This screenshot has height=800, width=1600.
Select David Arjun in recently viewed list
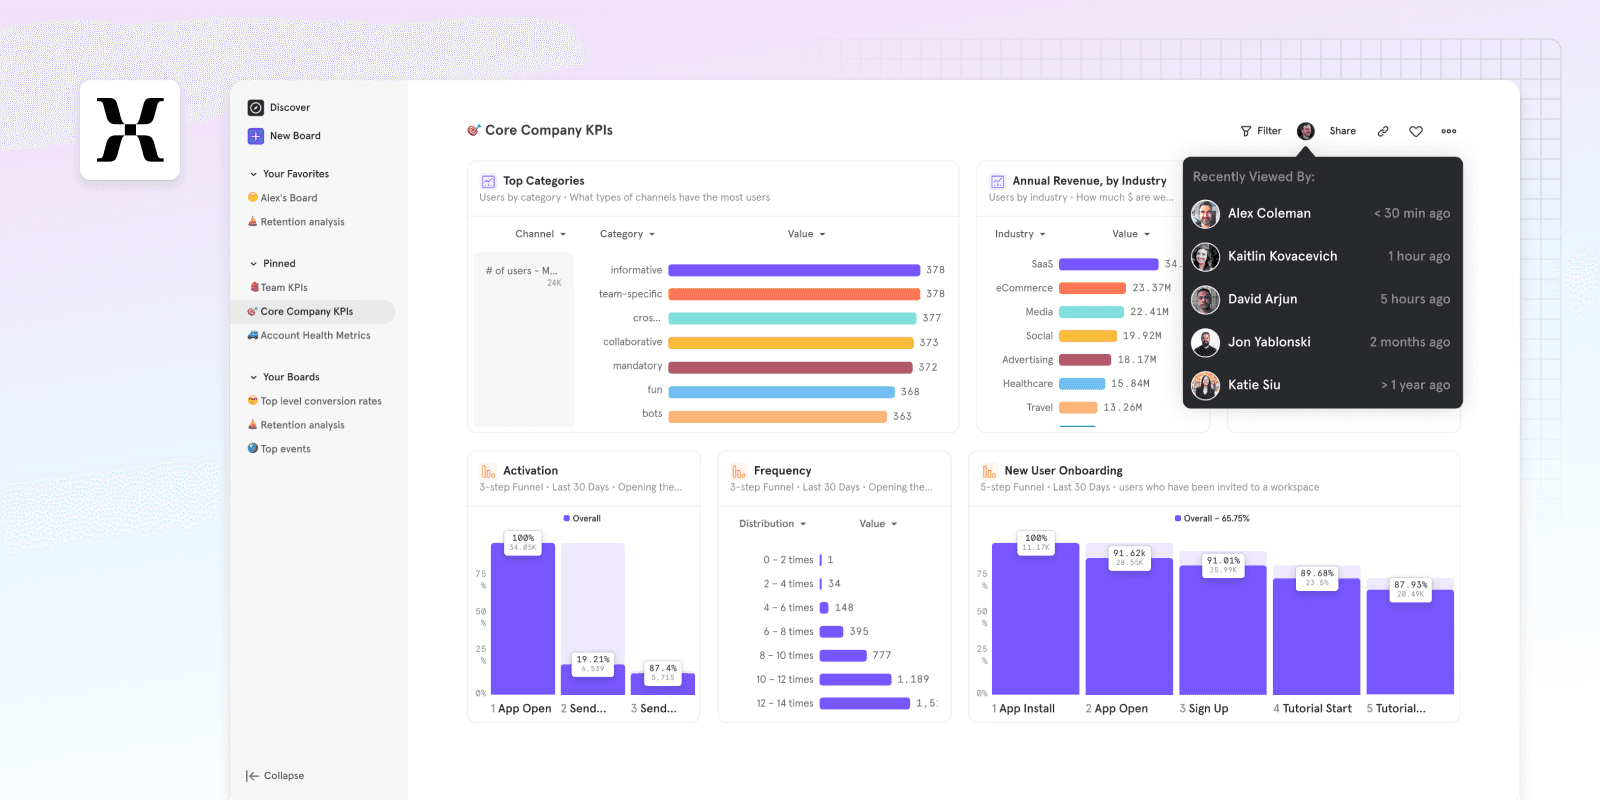click(1322, 299)
